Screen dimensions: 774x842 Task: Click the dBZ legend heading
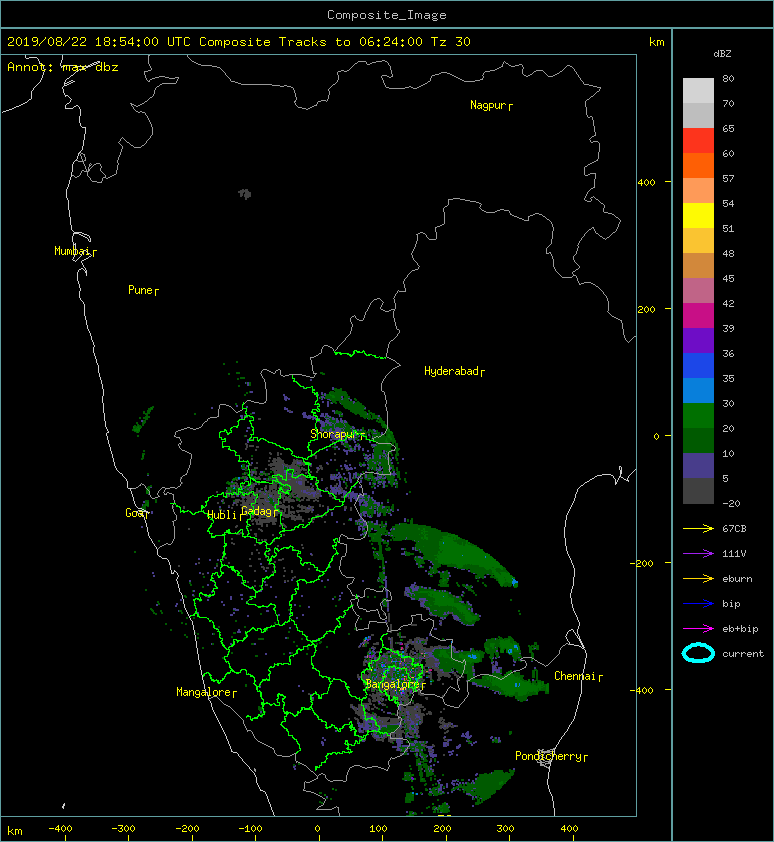pos(722,54)
